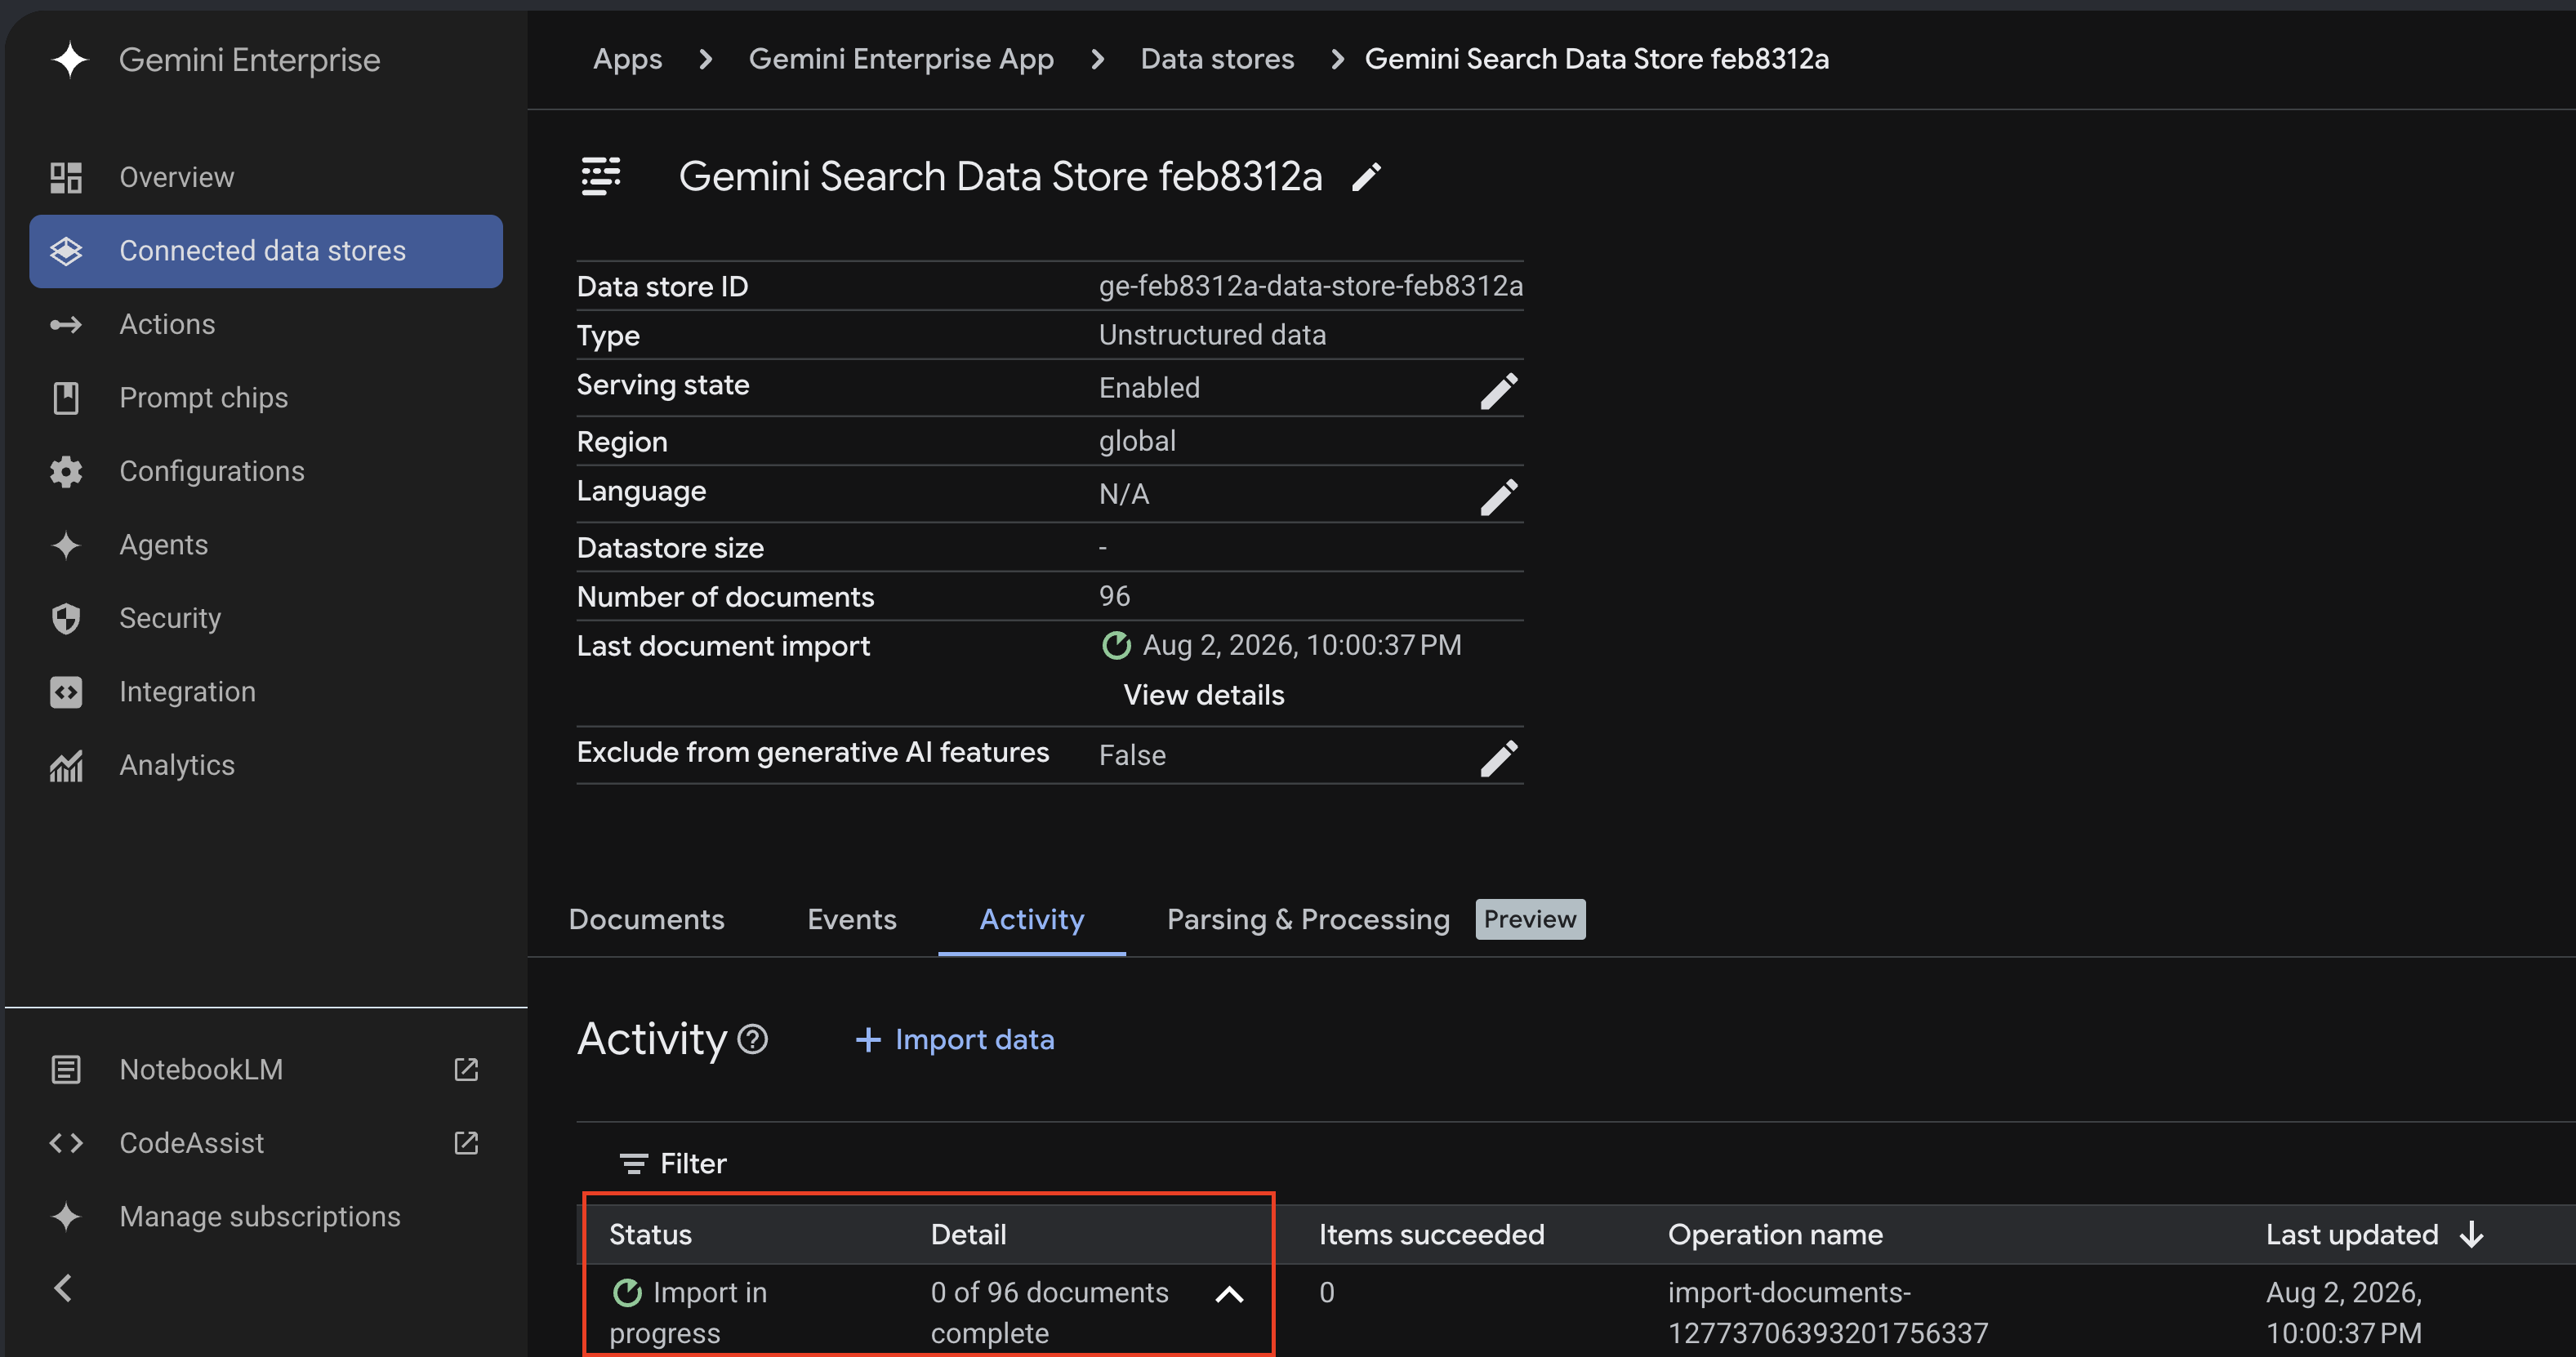Image resolution: width=2576 pixels, height=1357 pixels.
Task: Edit the data store name pencil icon
Action: [x=1366, y=177]
